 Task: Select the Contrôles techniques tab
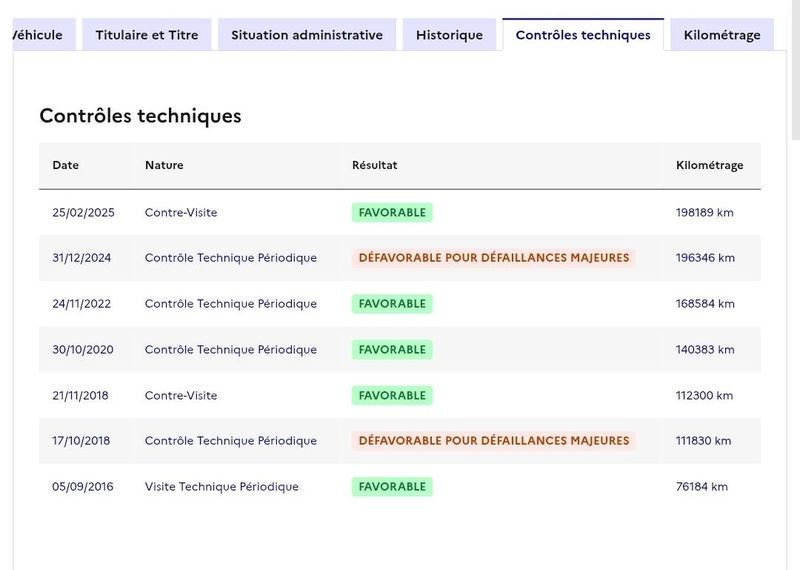click(x=583, y=35)
